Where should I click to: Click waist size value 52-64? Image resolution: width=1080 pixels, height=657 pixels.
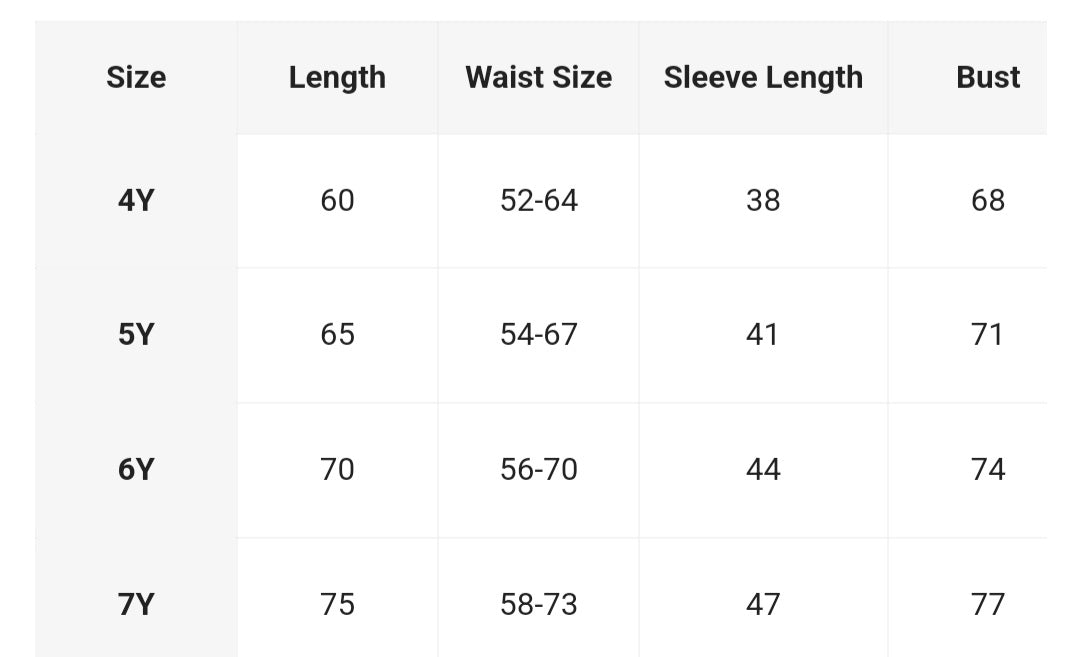pos(538,200)
